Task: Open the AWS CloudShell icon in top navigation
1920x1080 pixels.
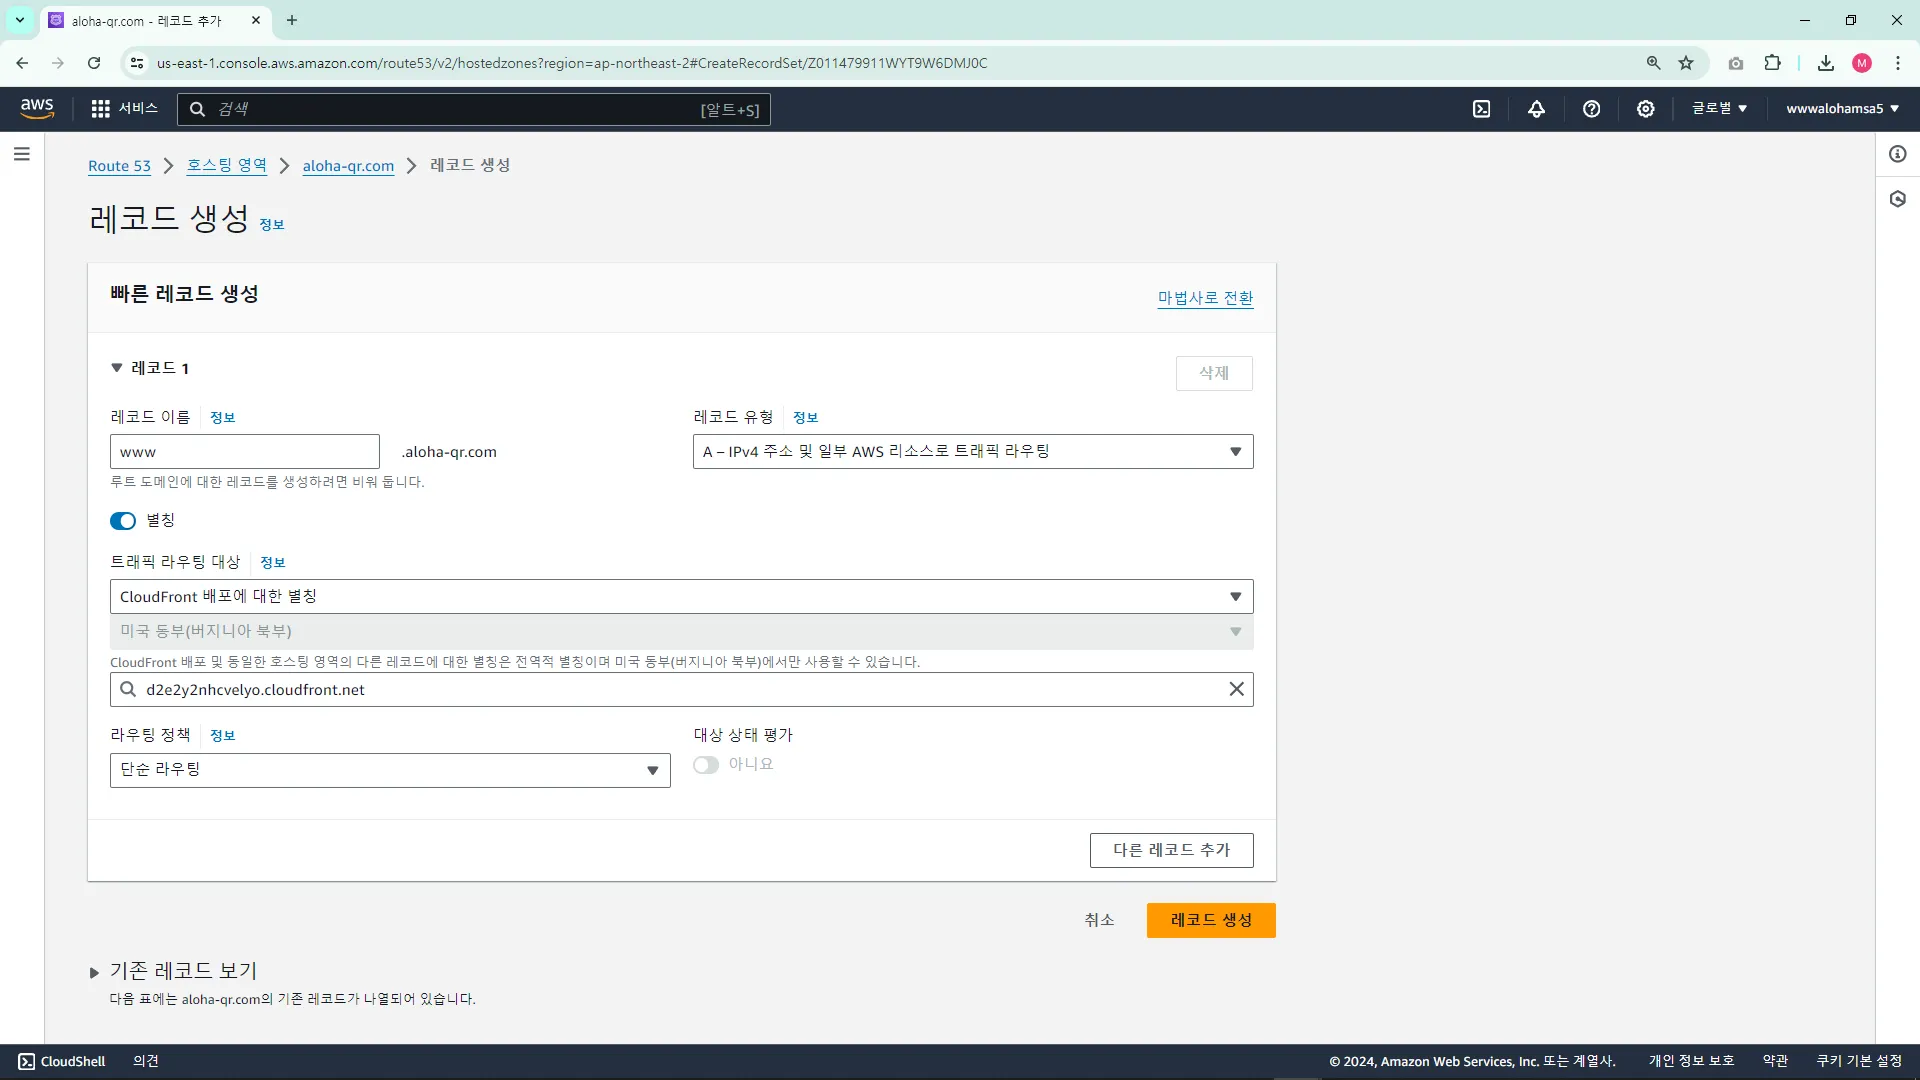Action: point(1481,109)
